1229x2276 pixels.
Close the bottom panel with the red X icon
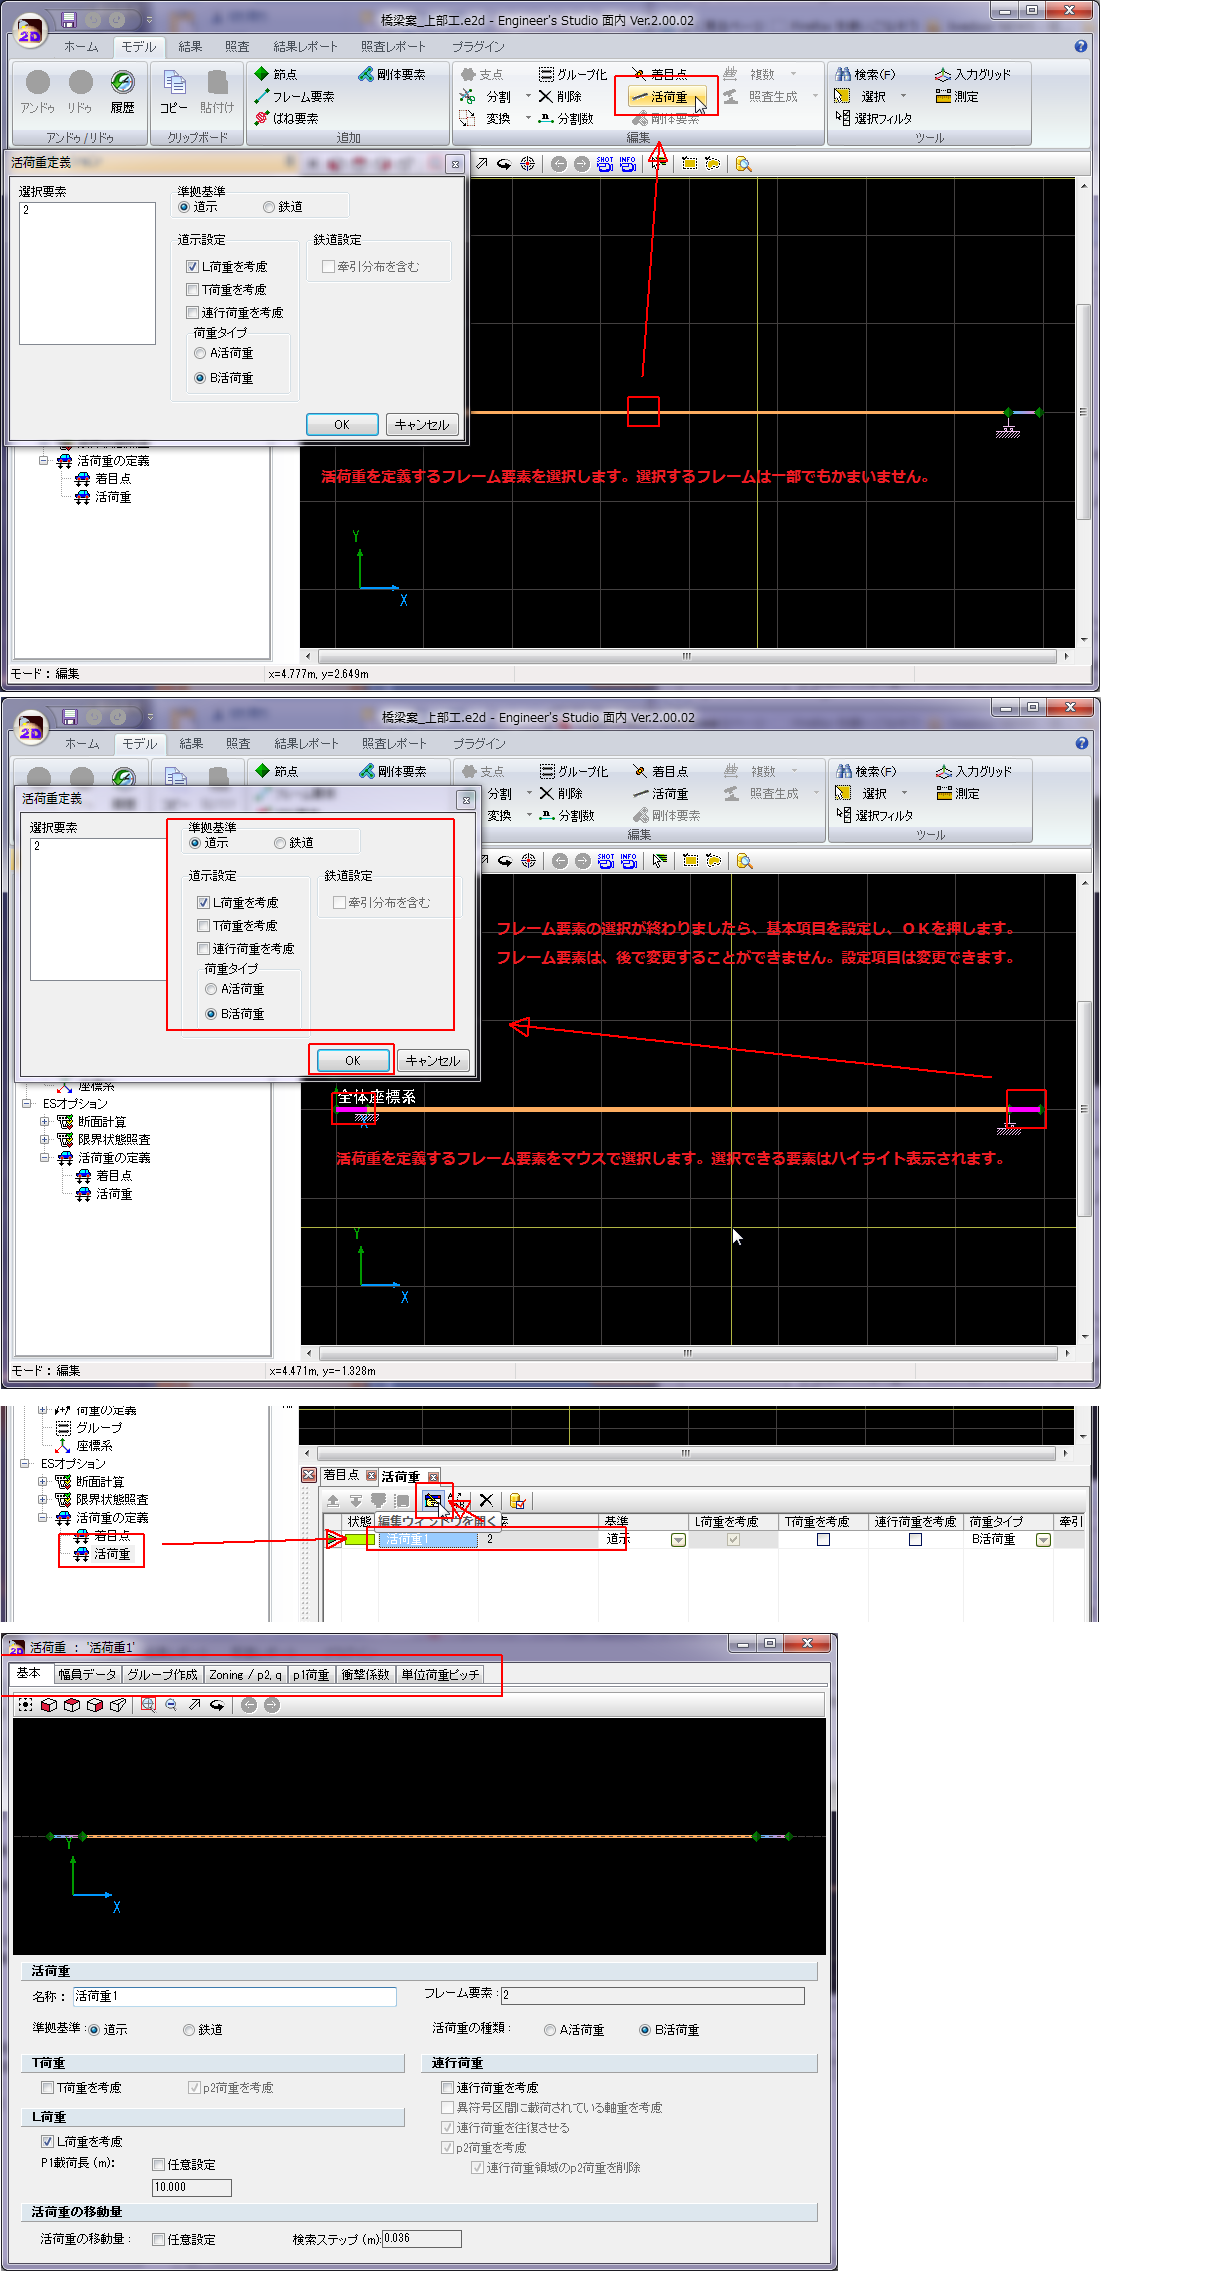click(309, 1475)
